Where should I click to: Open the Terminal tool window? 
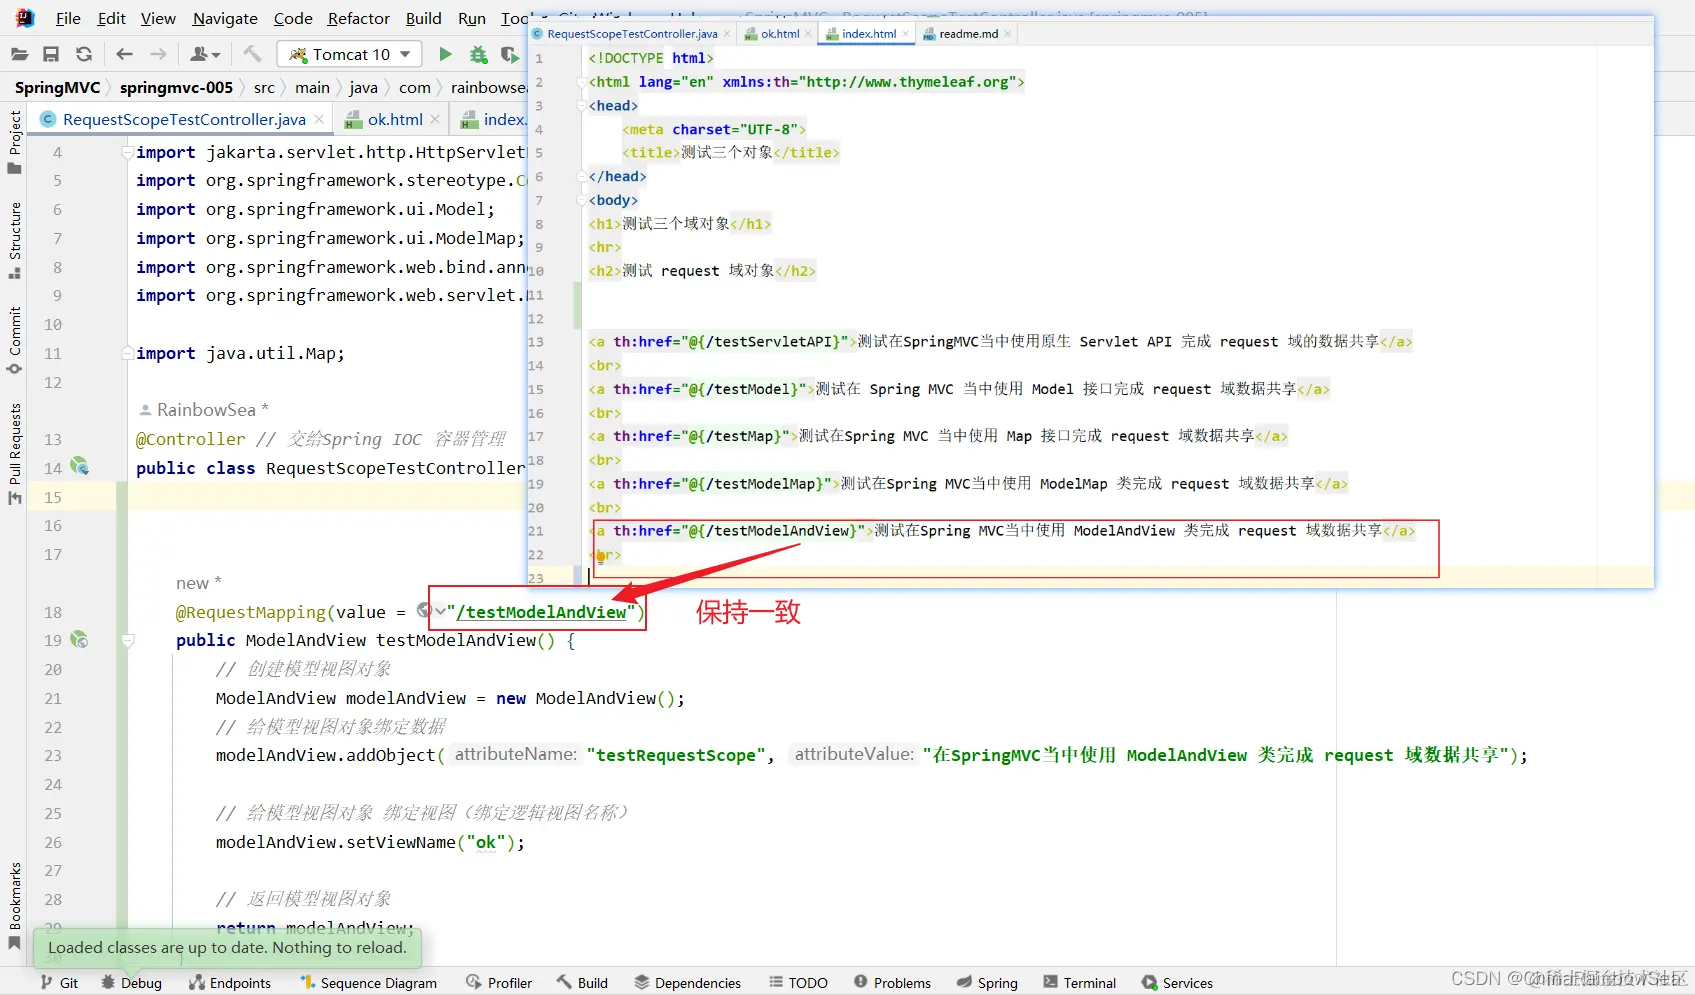tap(1079, 983)
